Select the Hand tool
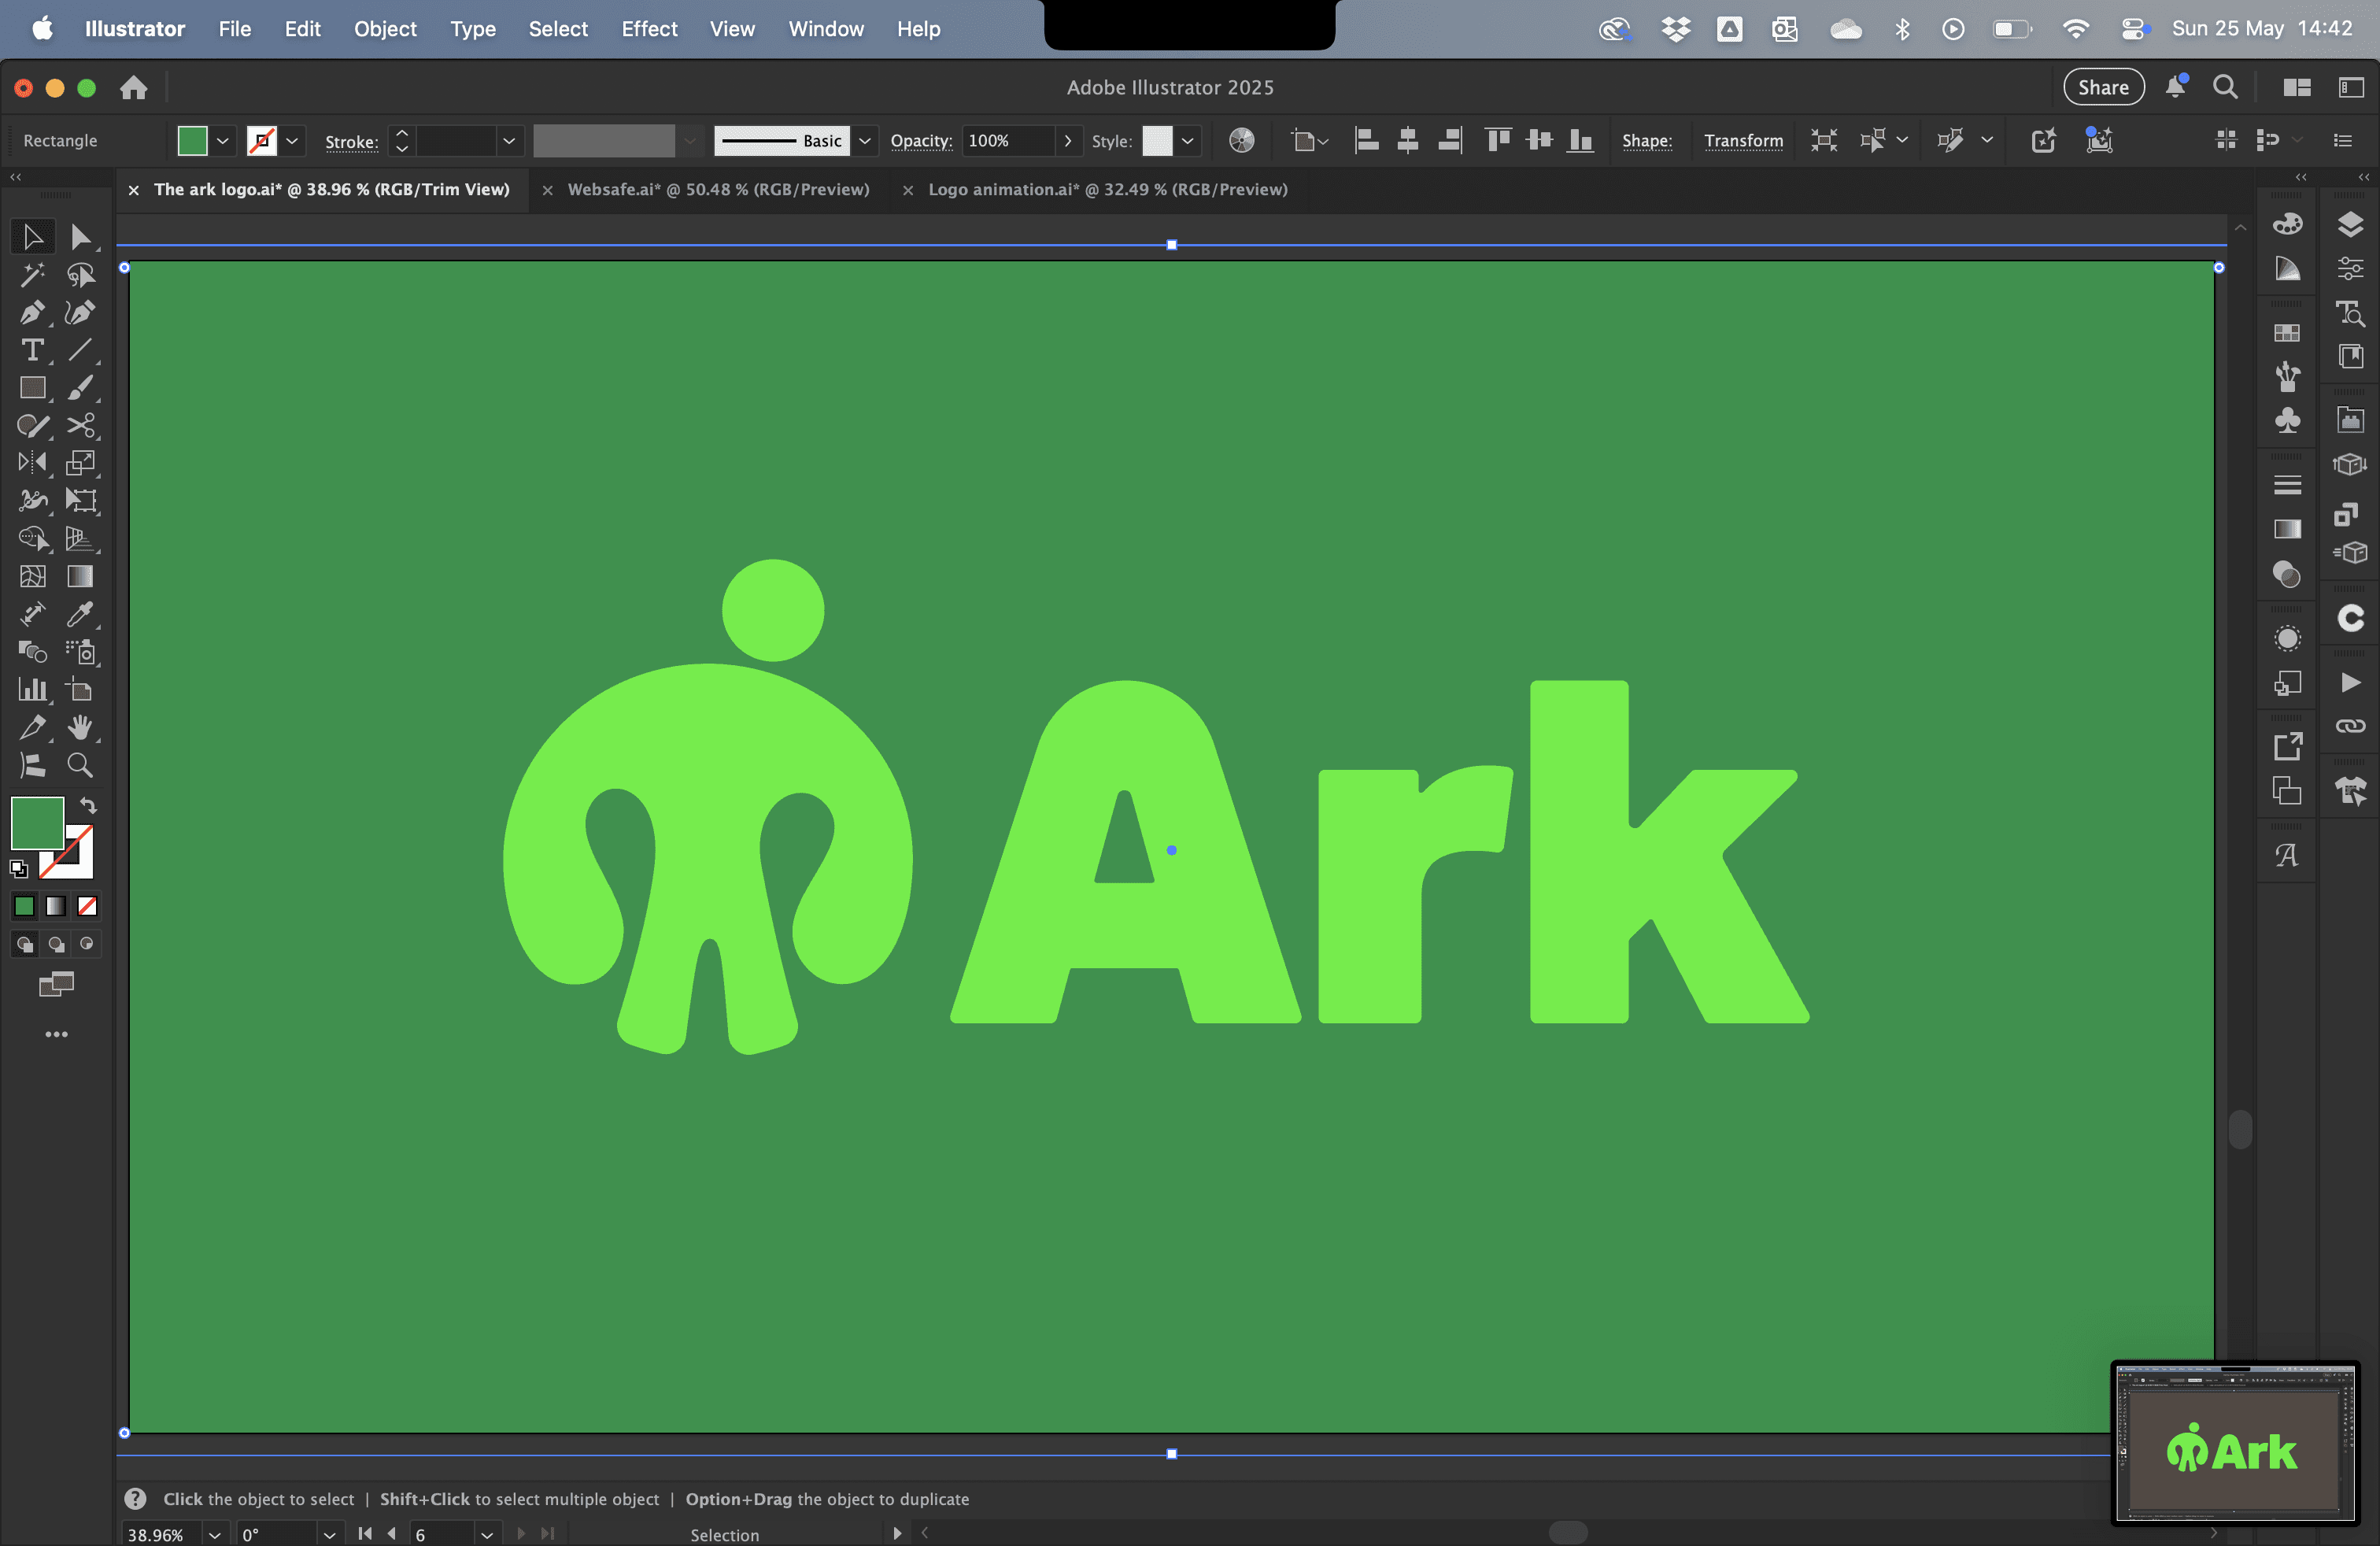The width and height of the screenshot is (2380, 1546). coord(80,727)
